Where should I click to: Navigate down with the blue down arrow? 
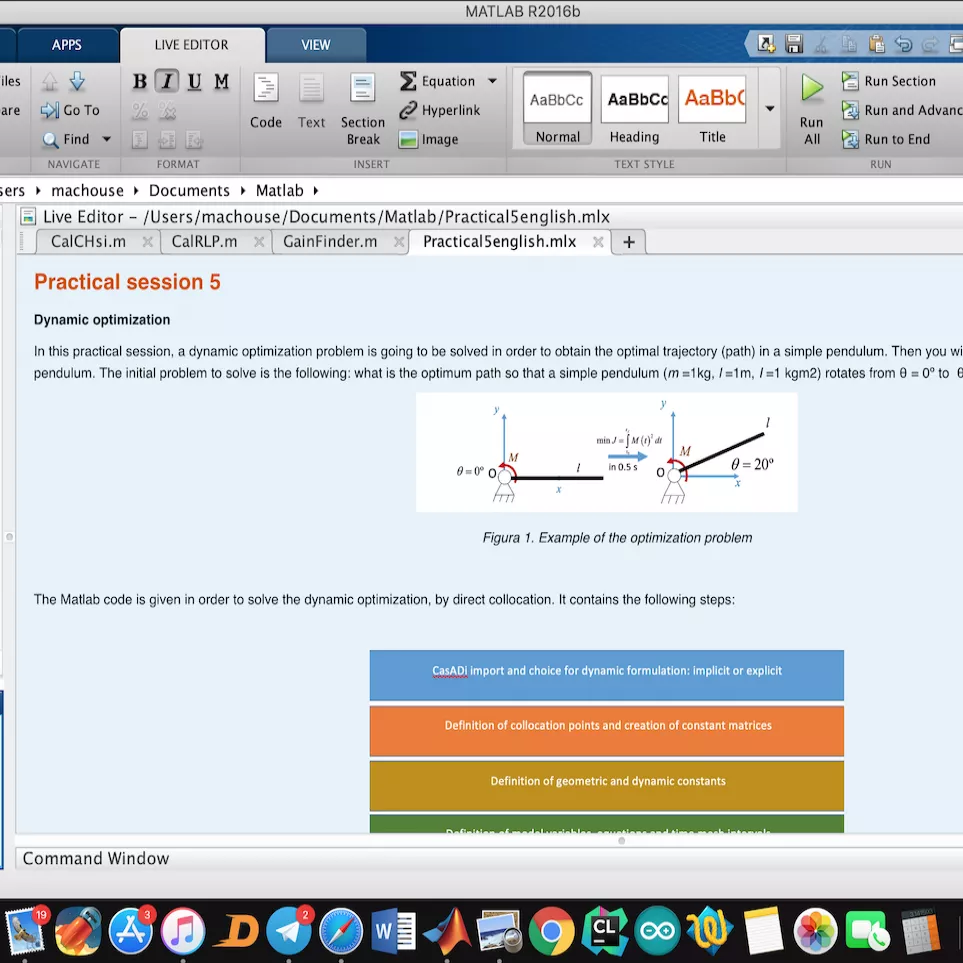[77, 81]
